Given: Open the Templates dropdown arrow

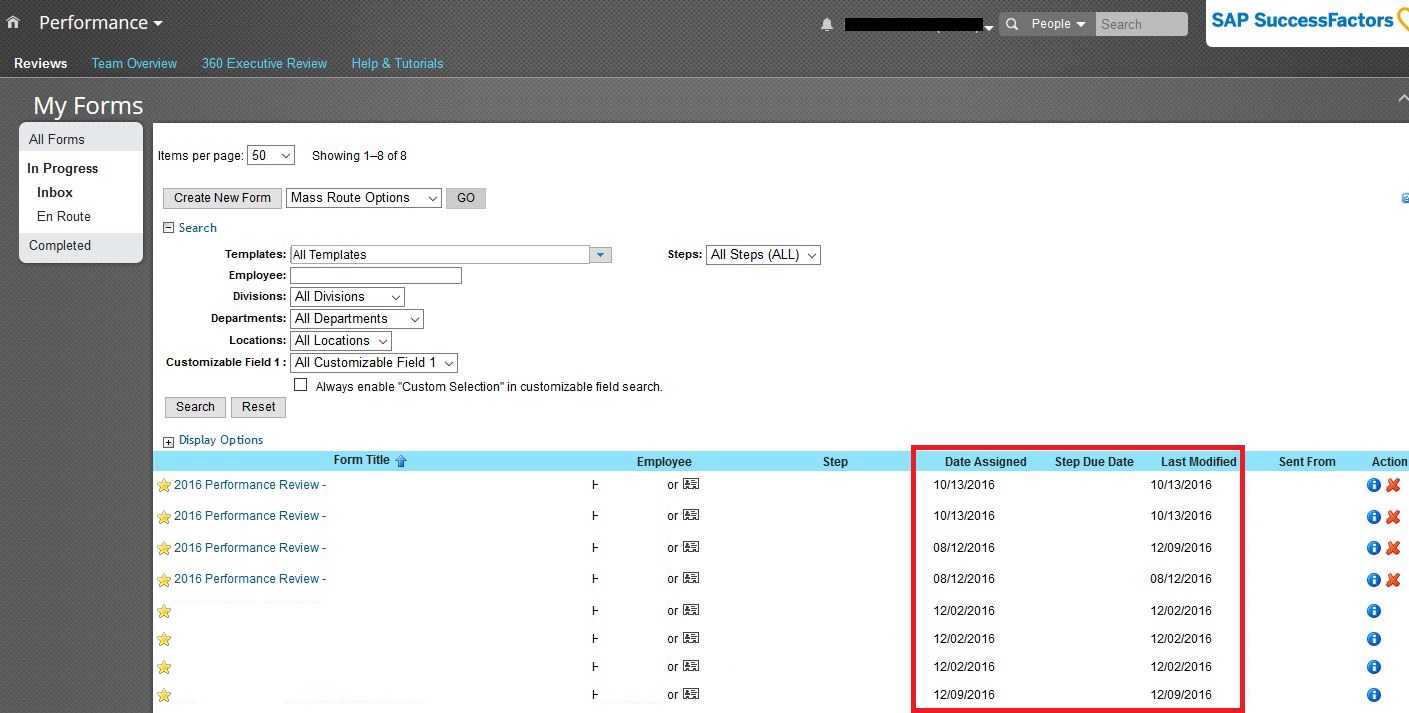Looking at the screenshot, I should click(x=600, y=255).
